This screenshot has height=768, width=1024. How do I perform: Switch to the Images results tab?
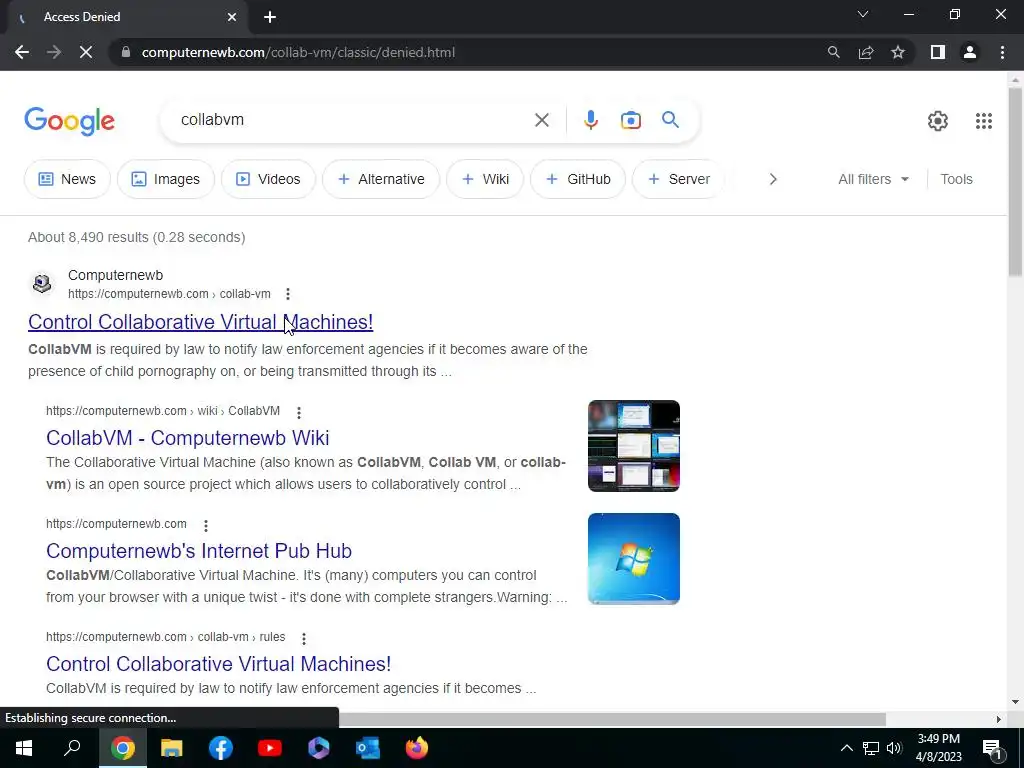[x=166, y=179]
